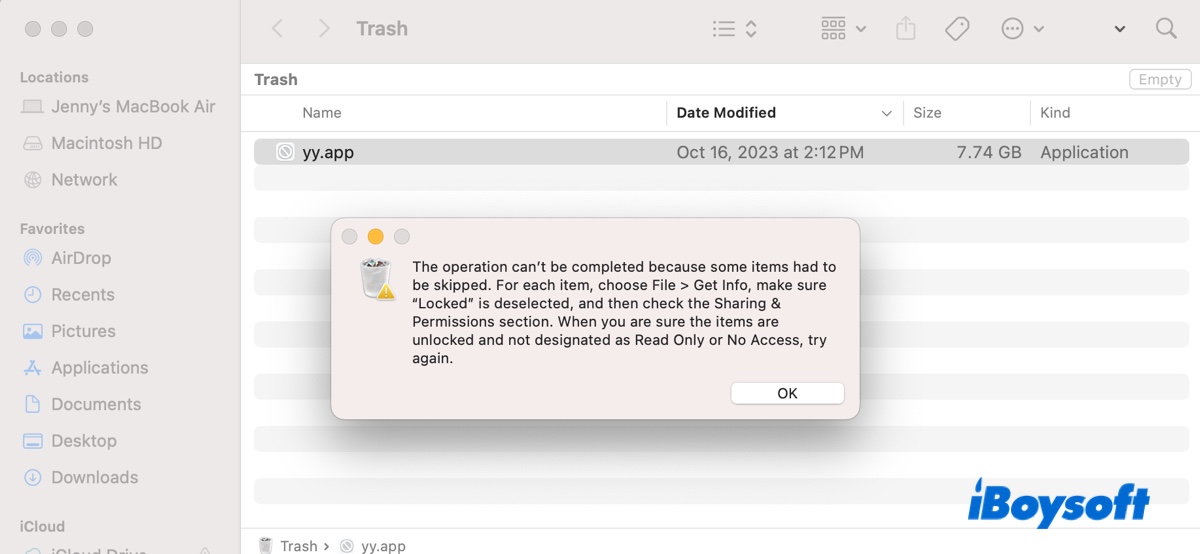The image size is (1200, 554).
Task: Open the Group By dropdown
Action: click(843, 29)
